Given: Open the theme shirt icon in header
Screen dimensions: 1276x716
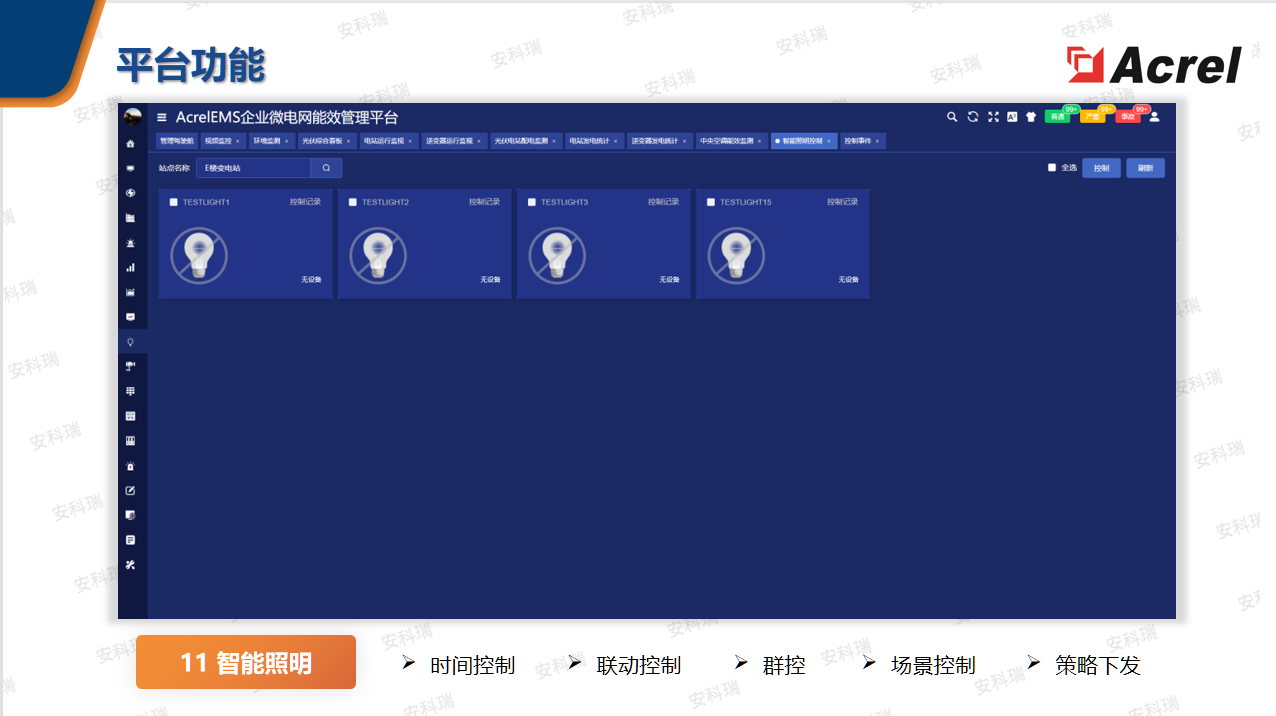Looking at the screenshot, I should tap(1031, 117).
